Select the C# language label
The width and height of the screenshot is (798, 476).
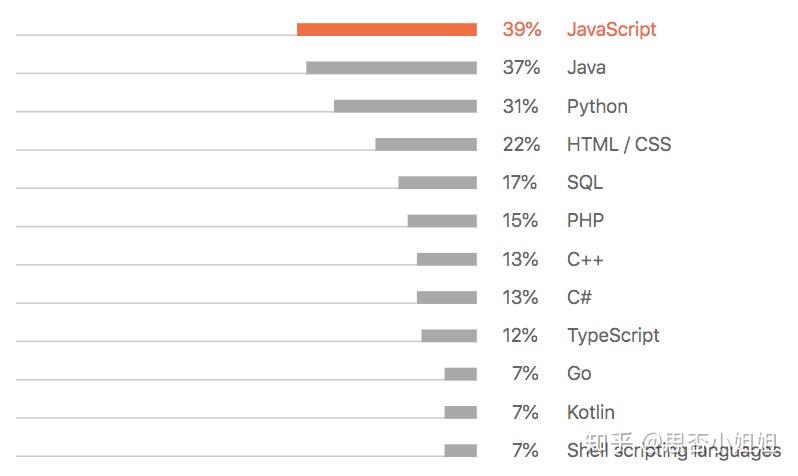click(x=580, y=297)
